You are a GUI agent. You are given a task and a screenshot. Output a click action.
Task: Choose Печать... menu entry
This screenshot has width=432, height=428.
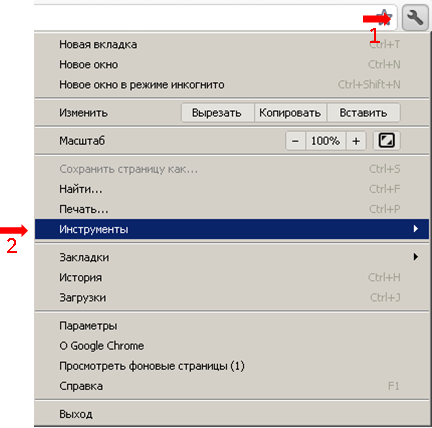click(231, 209)
